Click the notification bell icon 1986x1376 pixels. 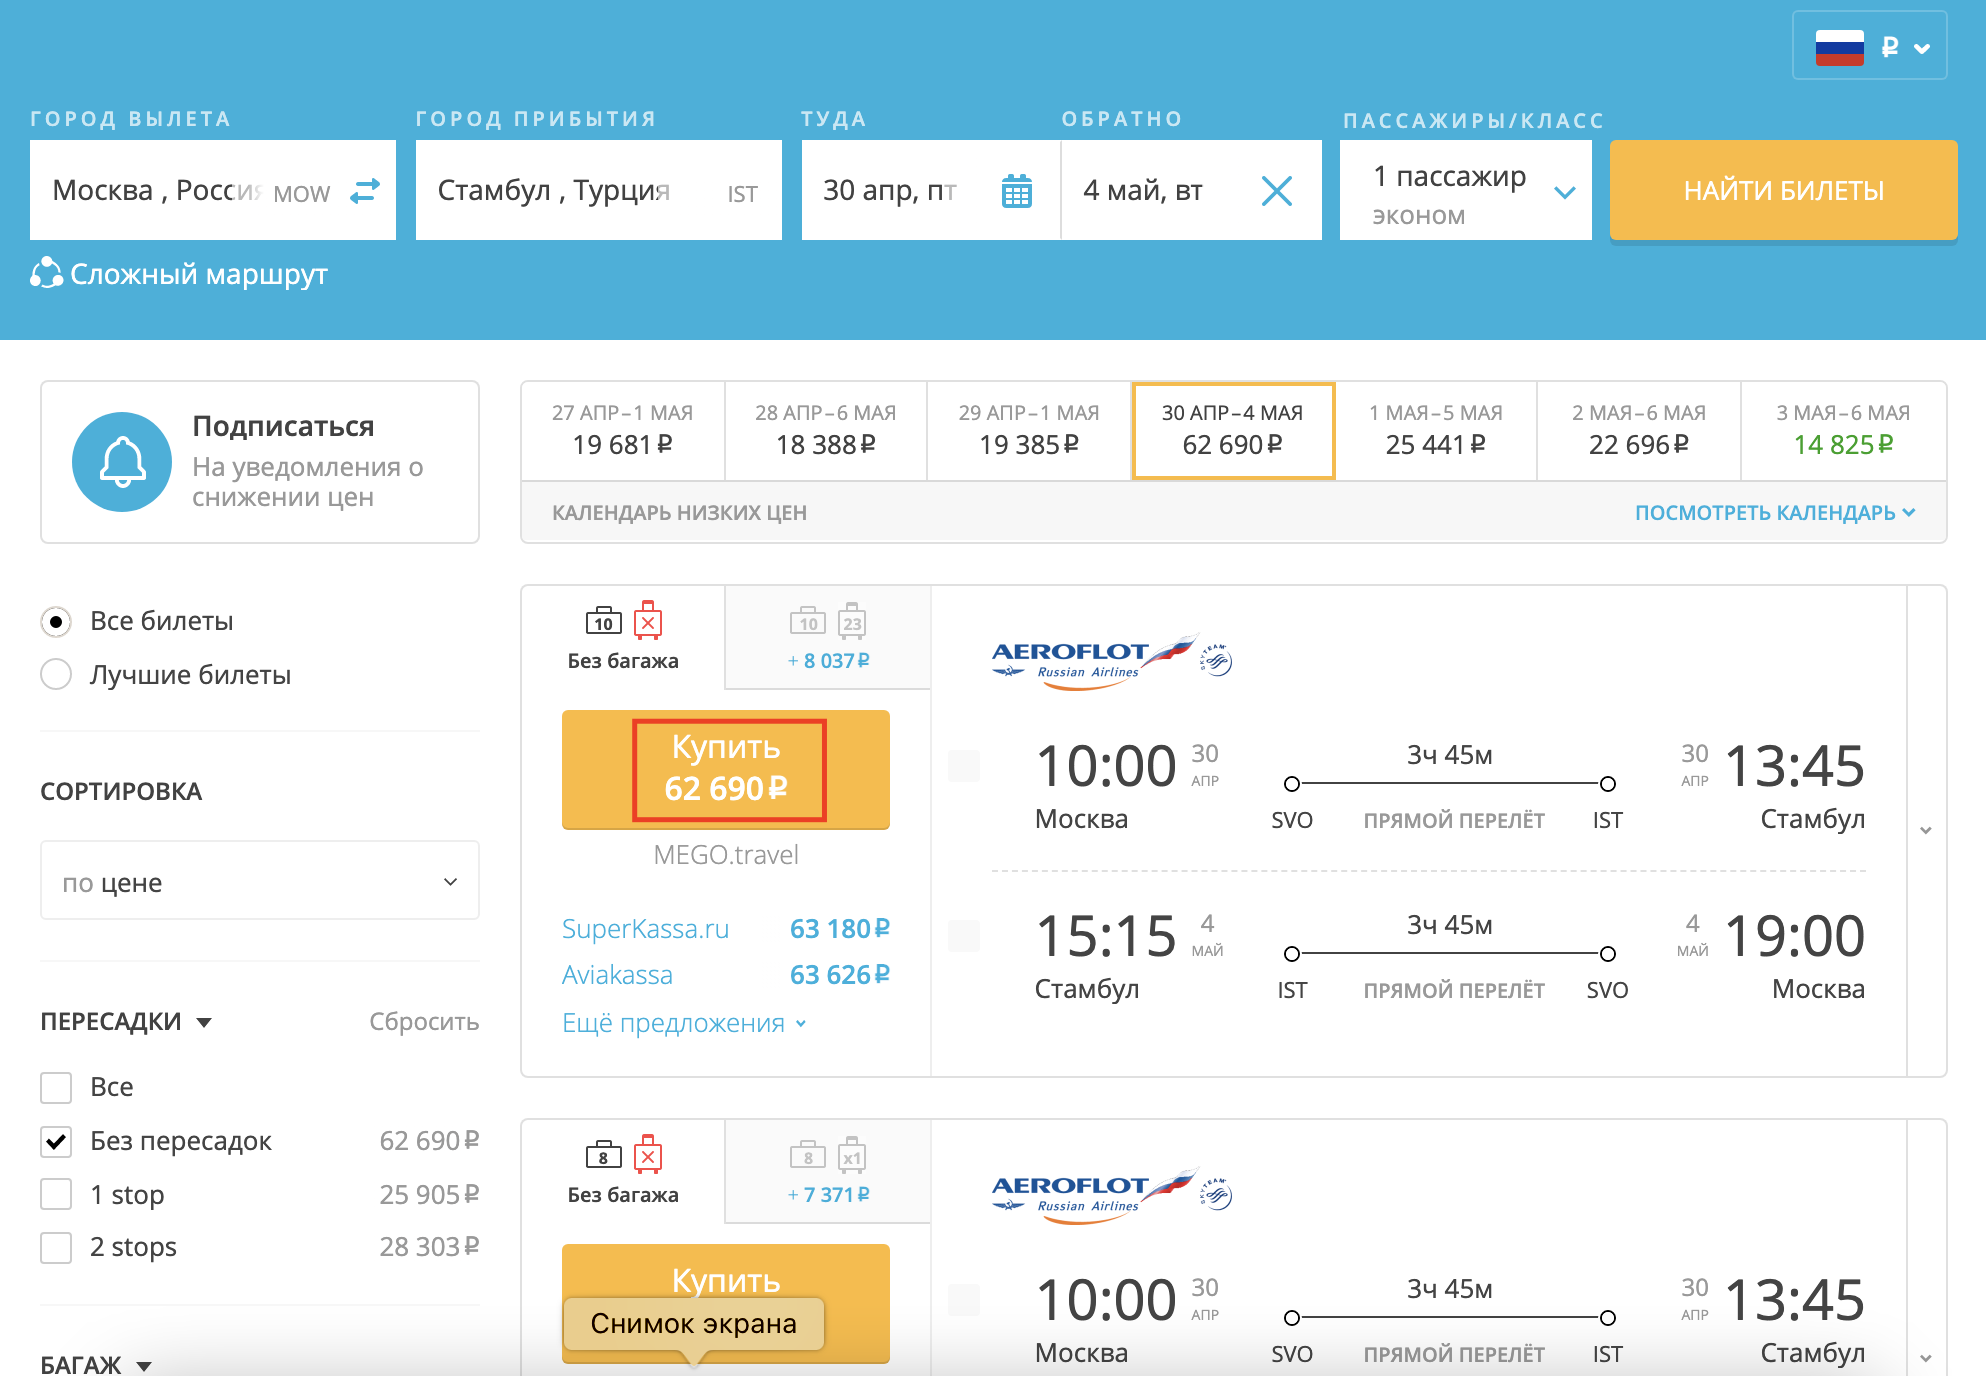[x=122, y=462]
